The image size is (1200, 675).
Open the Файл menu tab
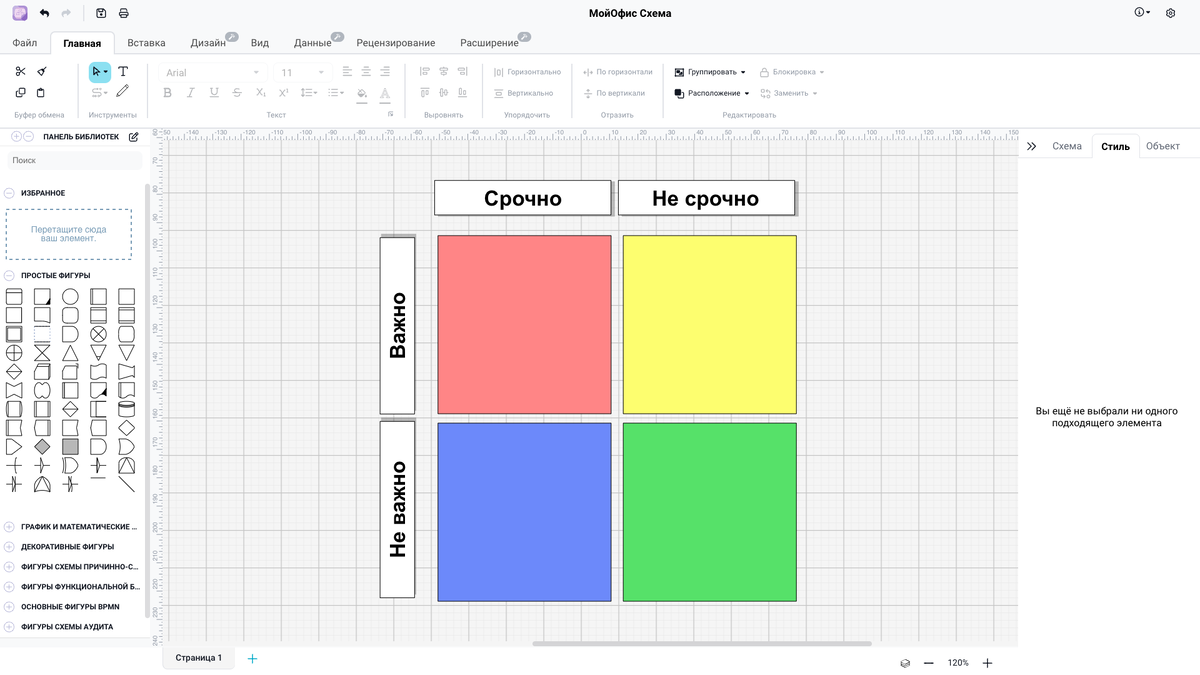point(25,43)
